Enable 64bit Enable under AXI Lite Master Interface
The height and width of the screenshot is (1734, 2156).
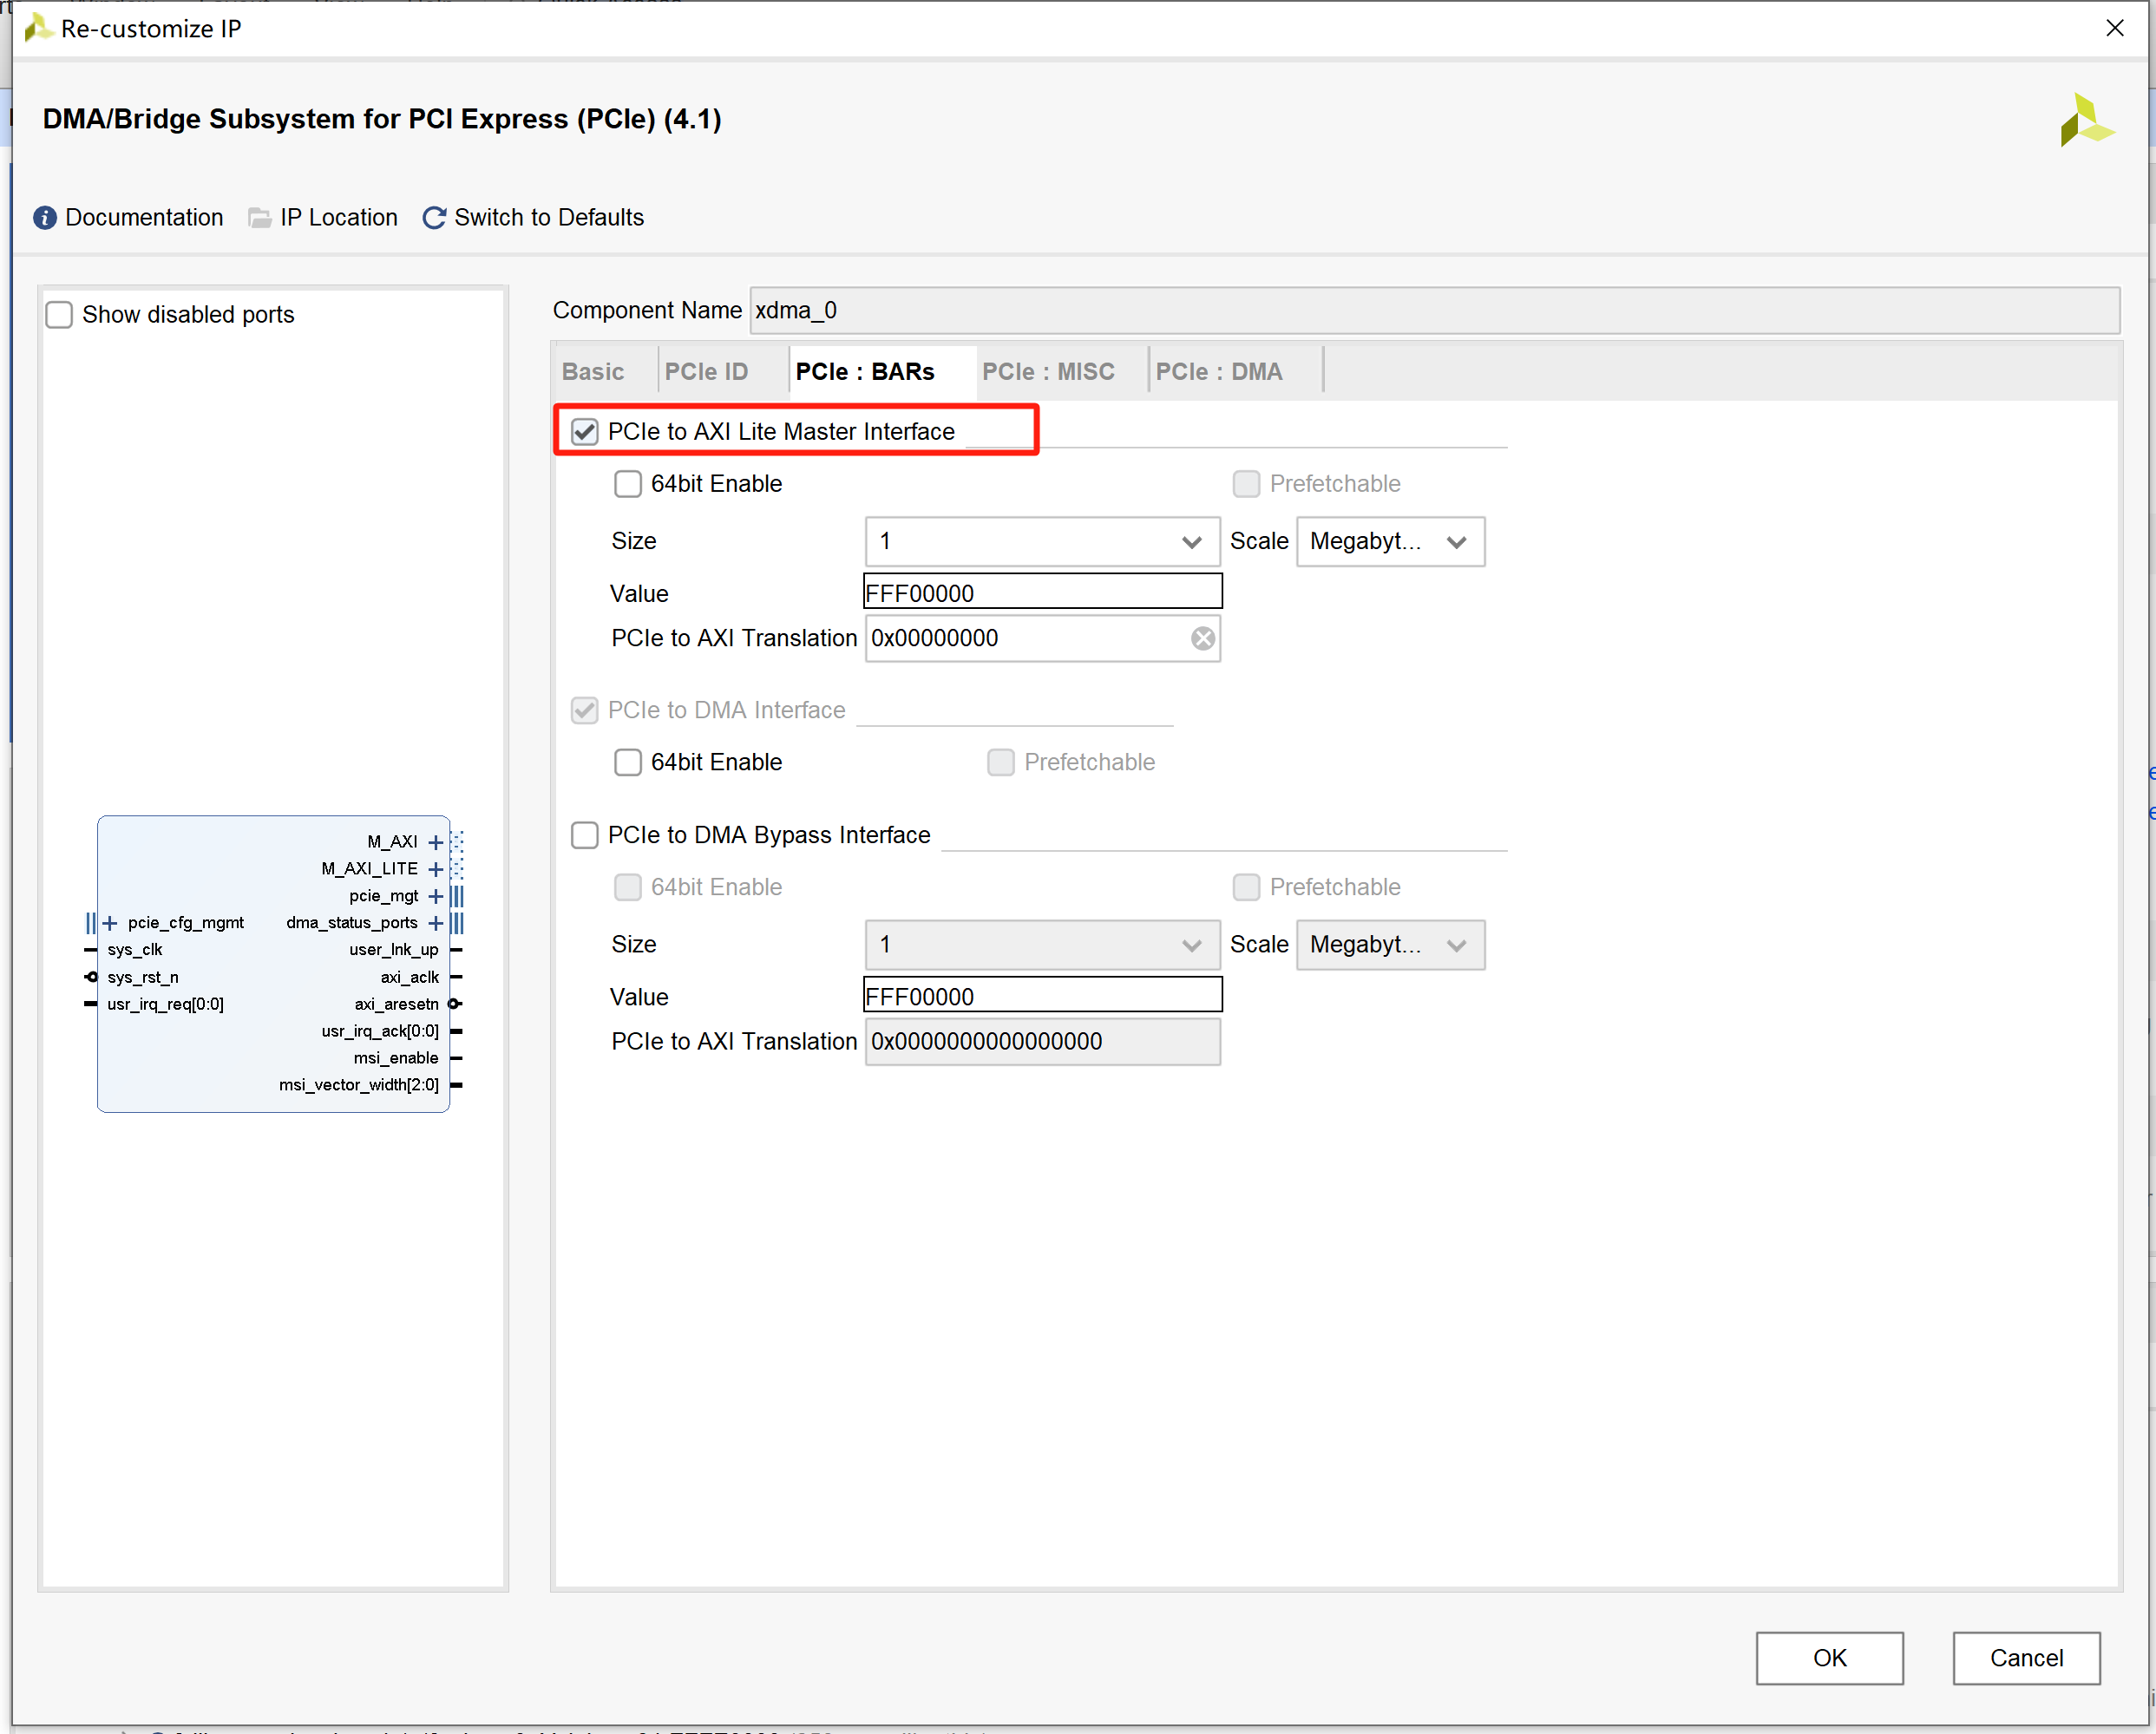[628, 483]
